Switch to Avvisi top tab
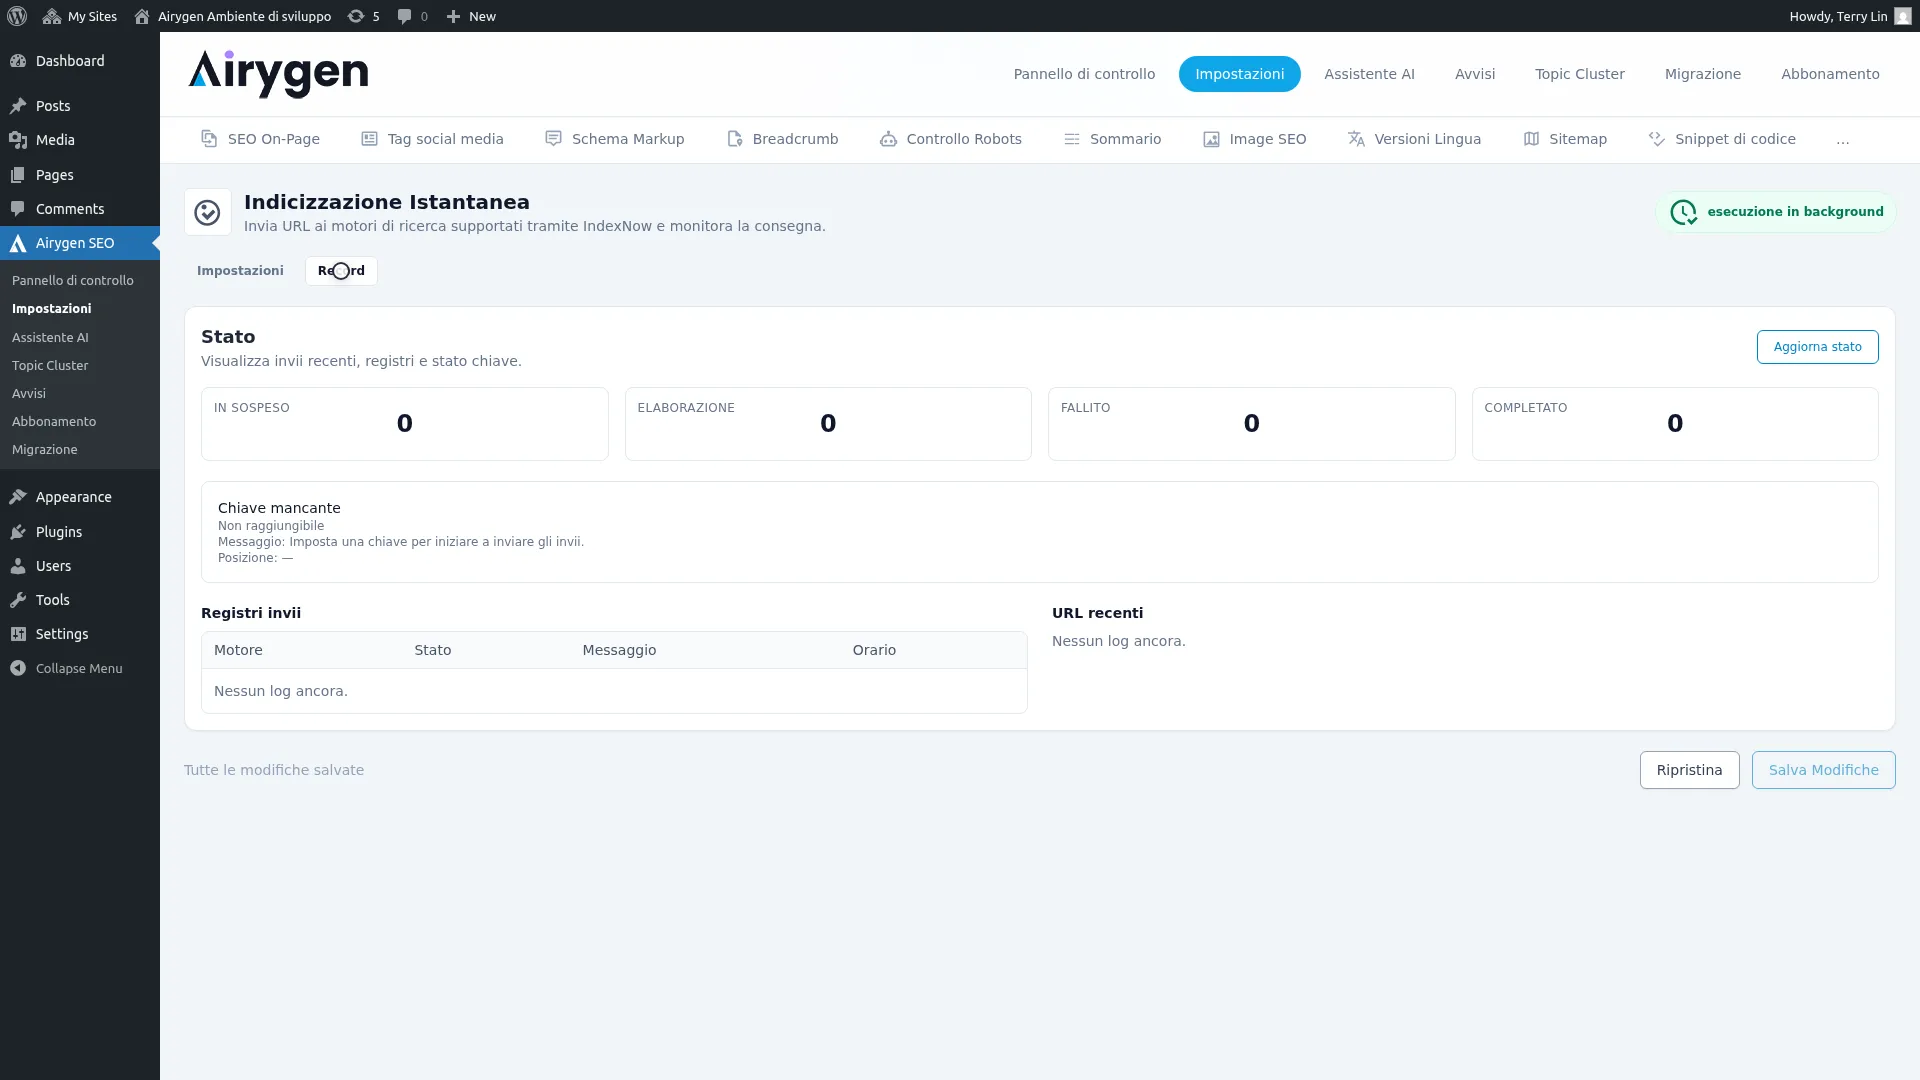 (x=1475, y=74)
